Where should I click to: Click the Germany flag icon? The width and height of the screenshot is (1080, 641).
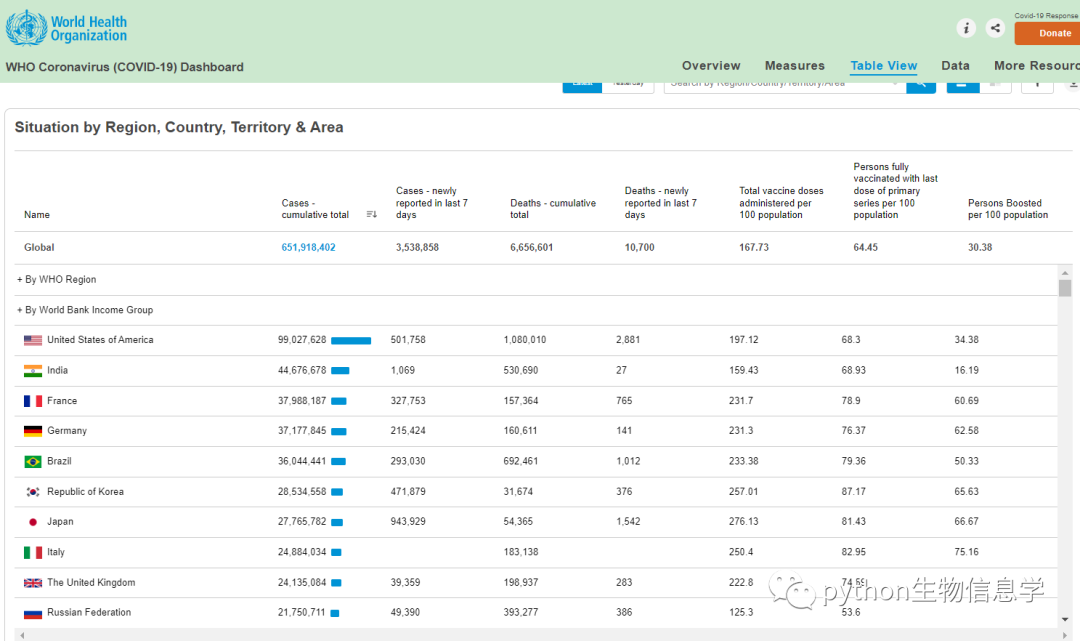[x=32, y=431]
